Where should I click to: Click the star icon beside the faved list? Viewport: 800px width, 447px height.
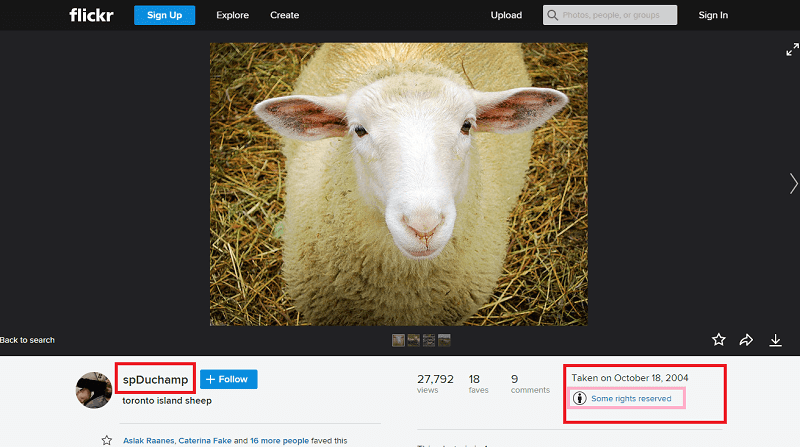107,440
